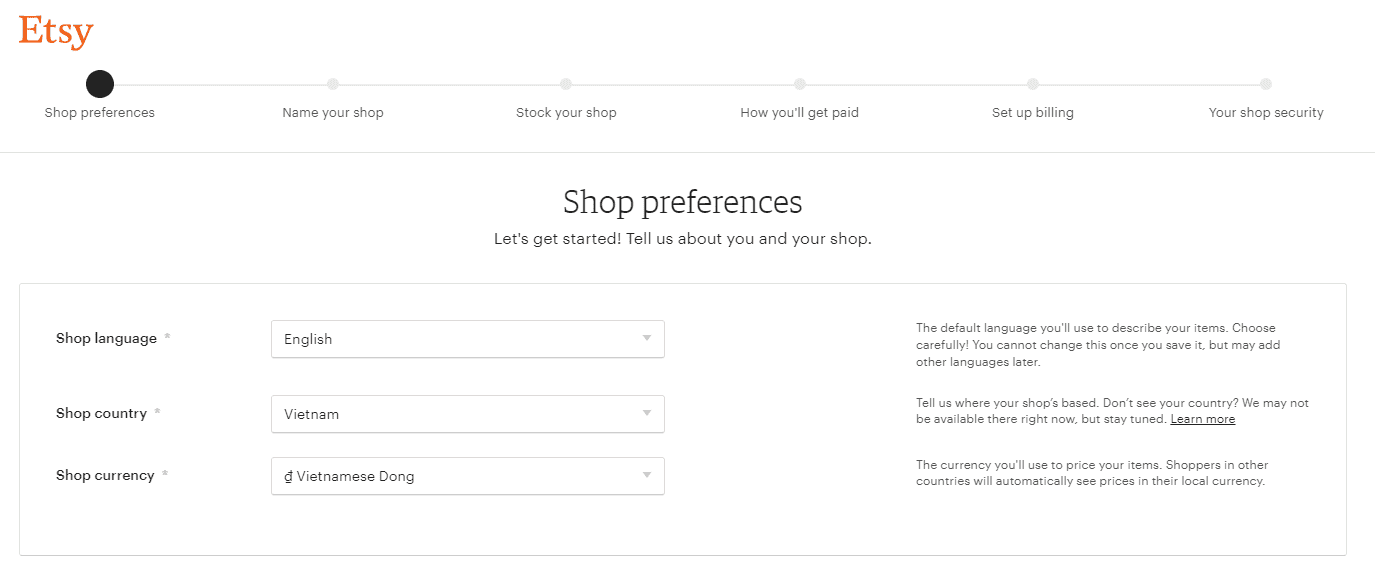Viewport: 1375px width, 580px height.
Task: Go to Set up billing step label
Action: click(1033, 113)
